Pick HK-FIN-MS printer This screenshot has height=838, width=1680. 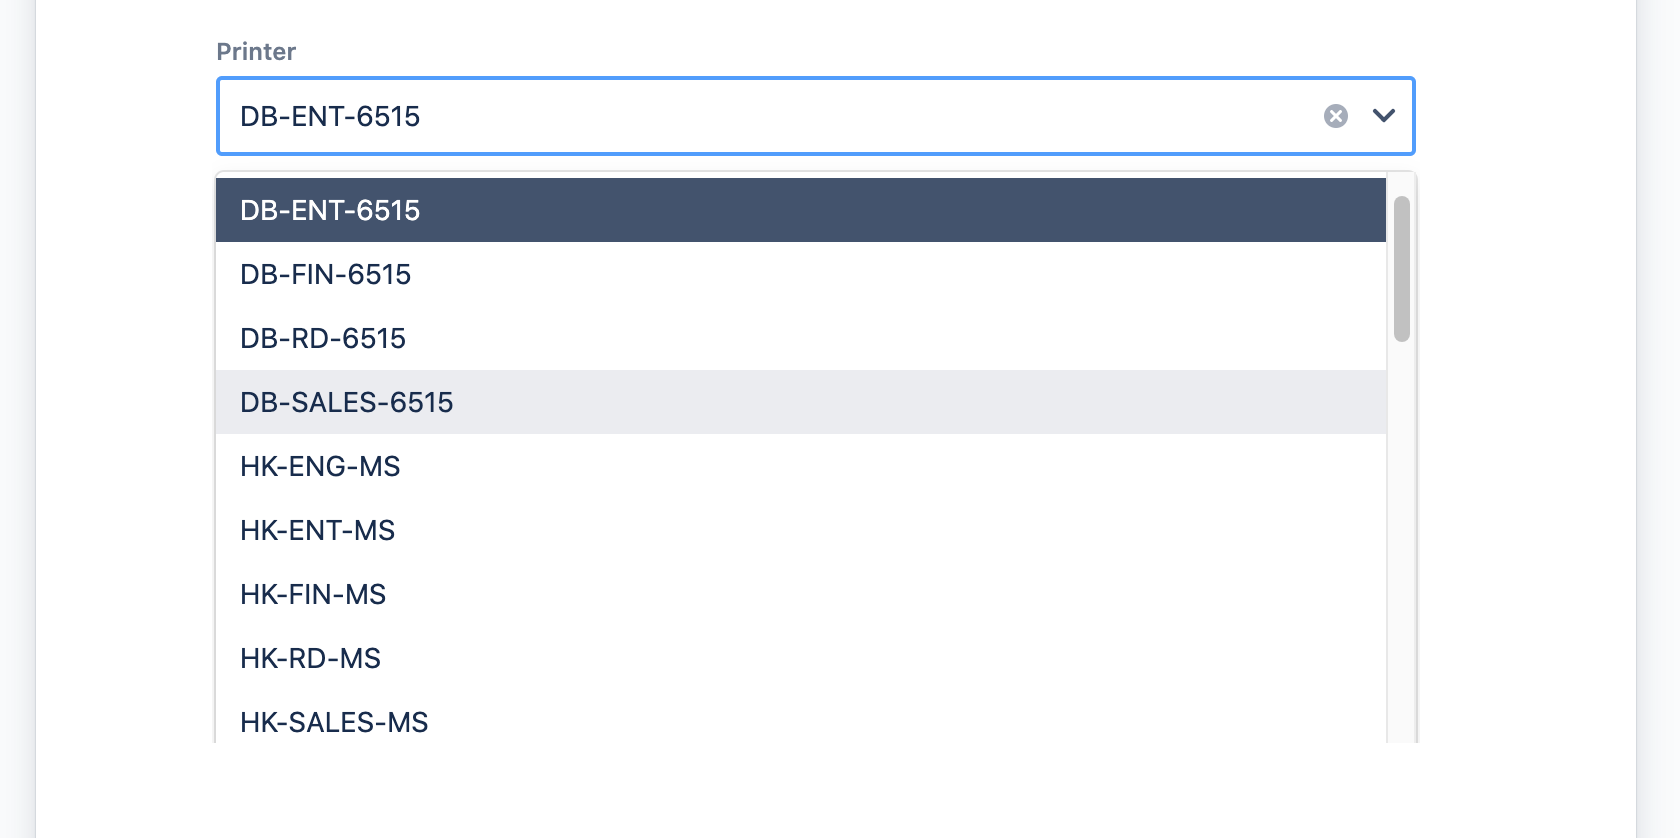pos(800,594)
